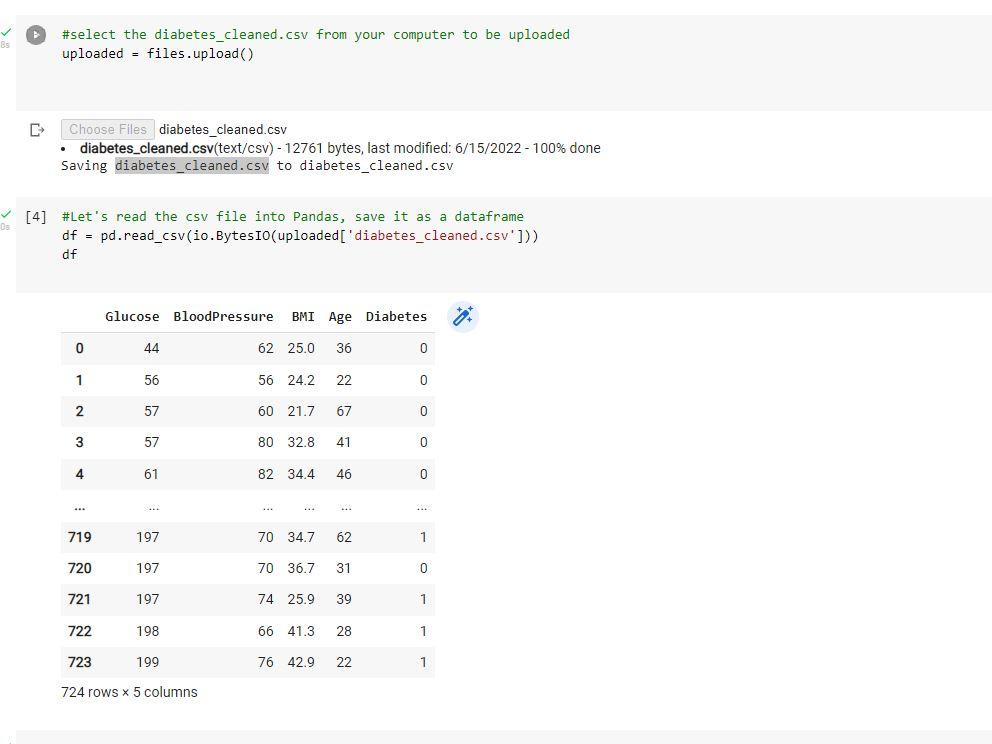This screenshot has width=992, height=744.
Task: Select the BloodPressure column header
Action: point(223,316)
